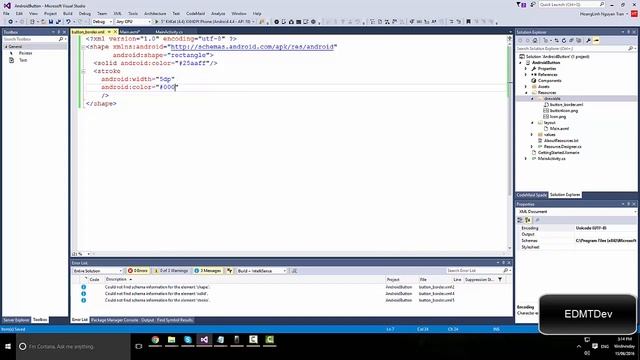The image size is (640, 360).
Task: Click the Sync with Active Document icon
Action: click(x=556, y=40)
